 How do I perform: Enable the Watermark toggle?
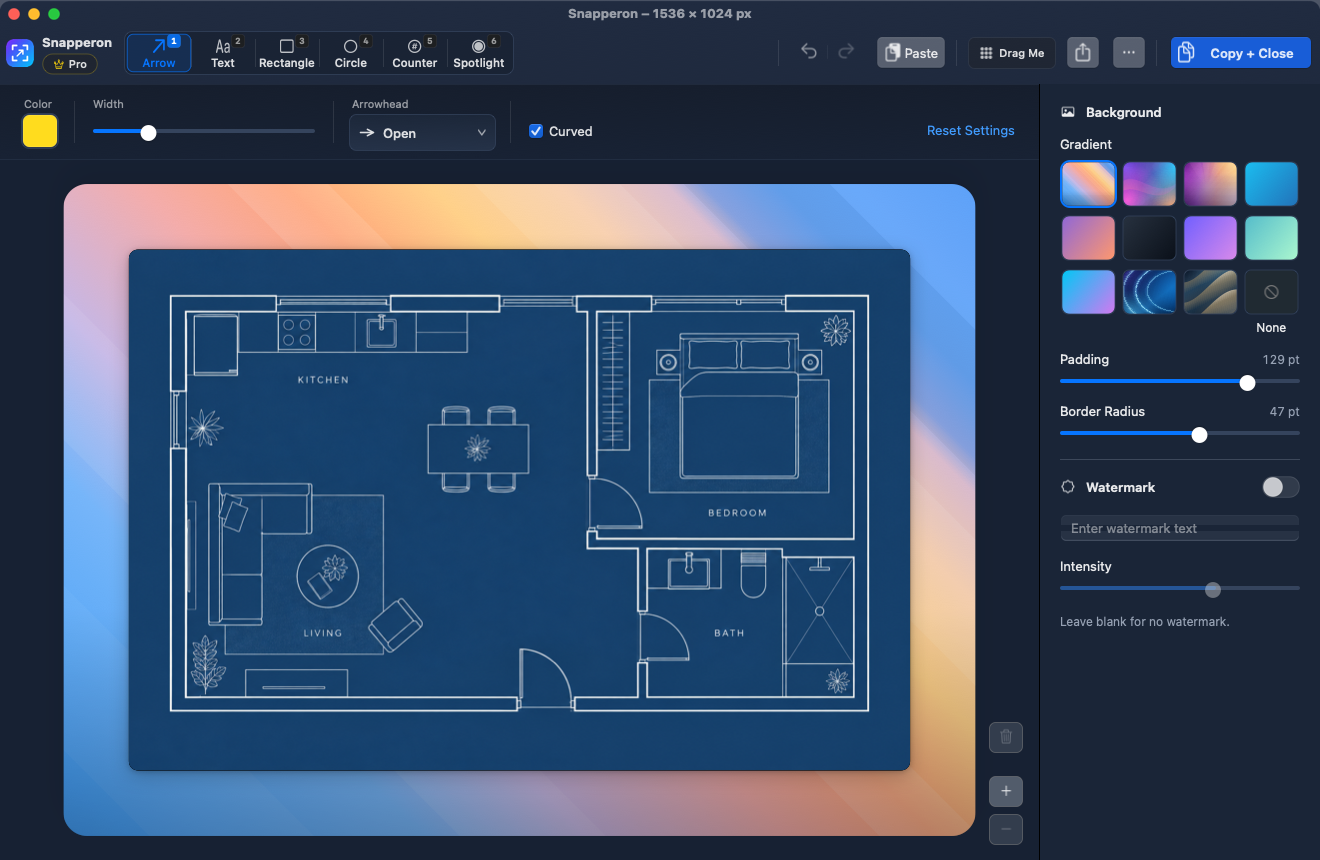tap(1280, 487)
